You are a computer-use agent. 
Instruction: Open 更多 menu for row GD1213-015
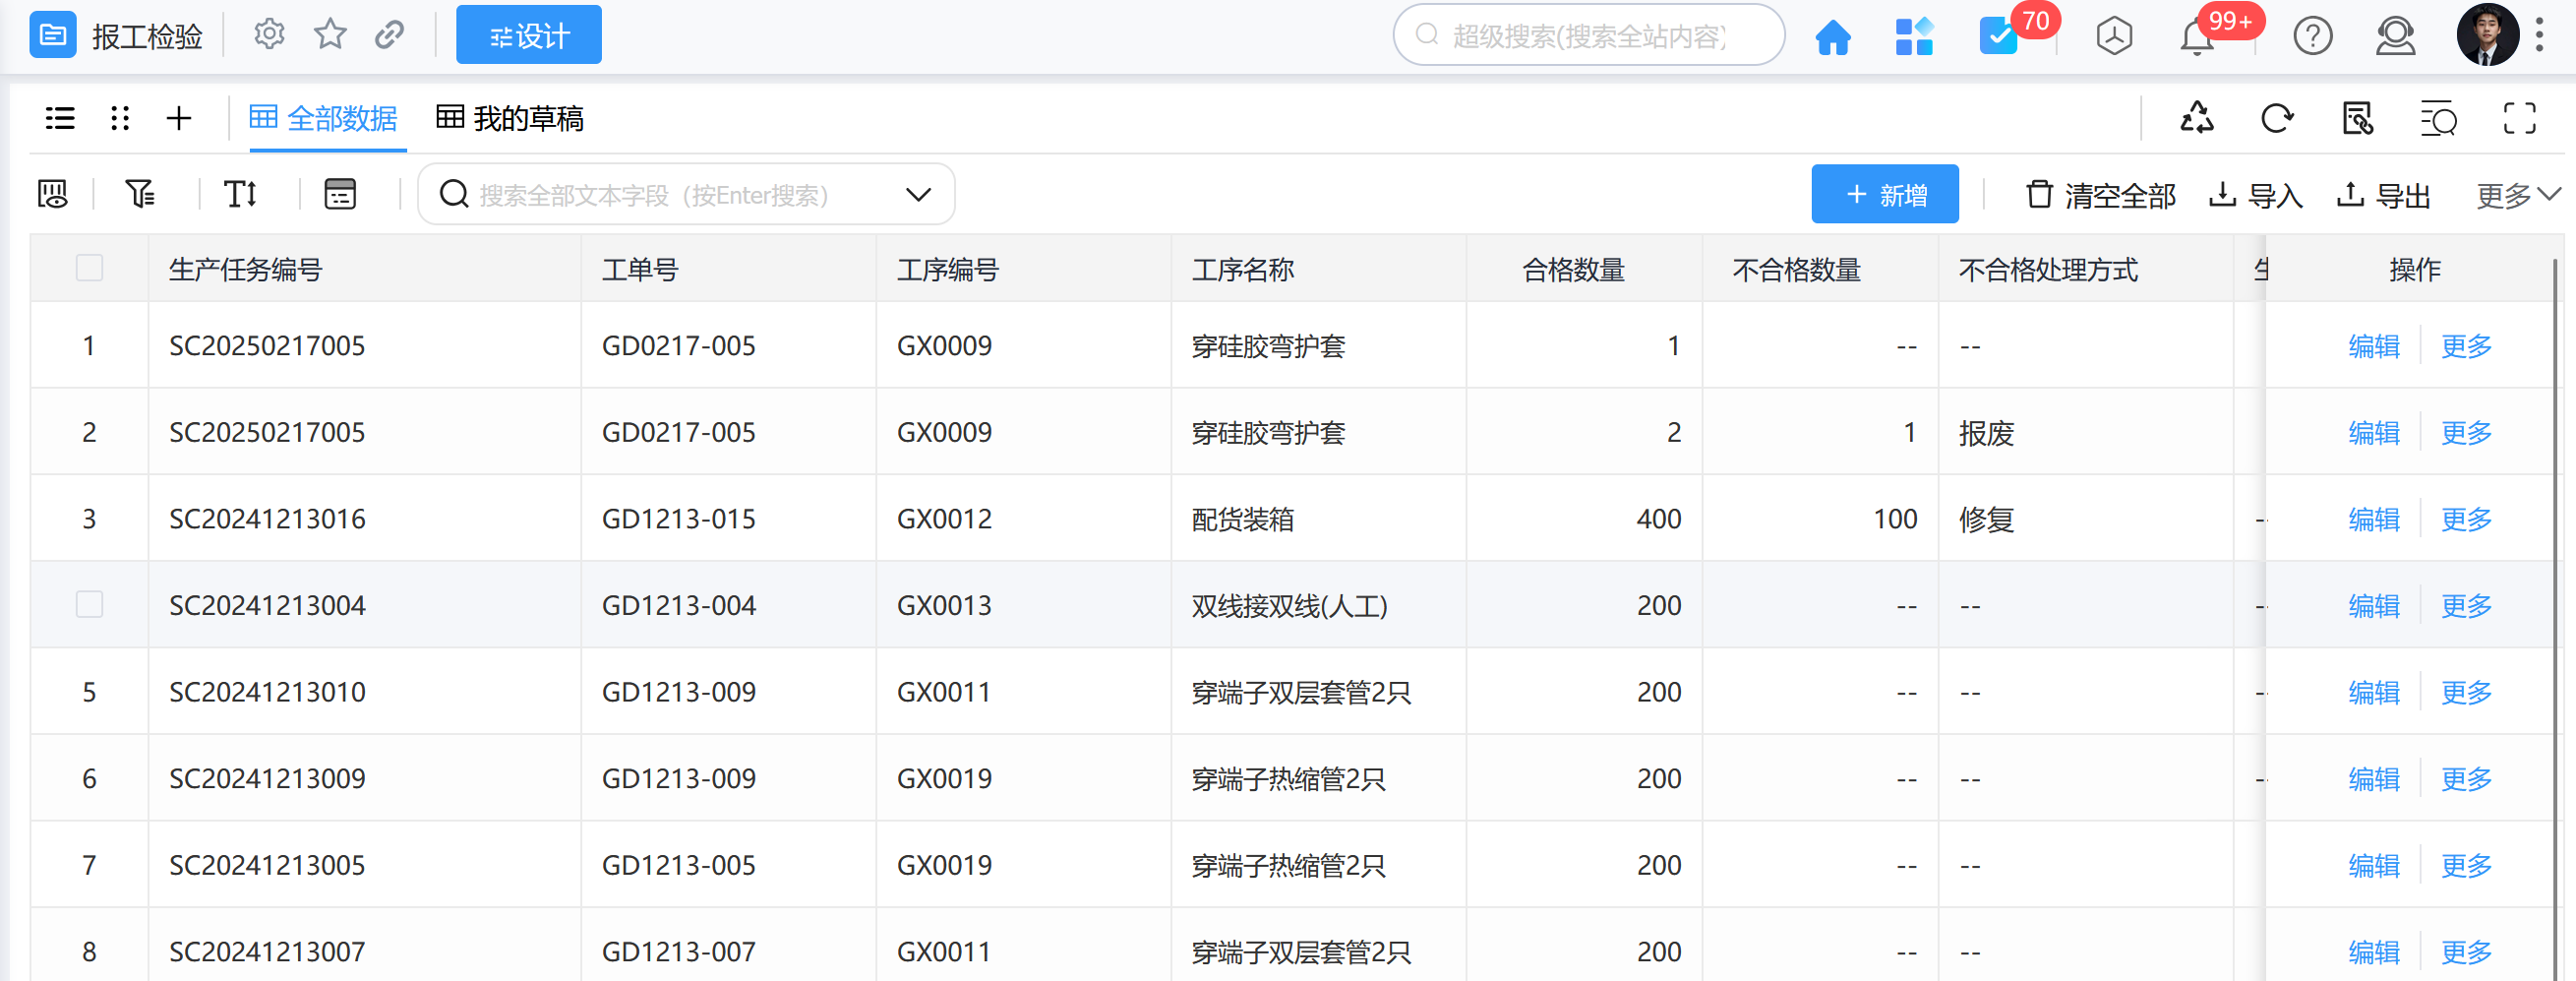tap(2466, 519)
